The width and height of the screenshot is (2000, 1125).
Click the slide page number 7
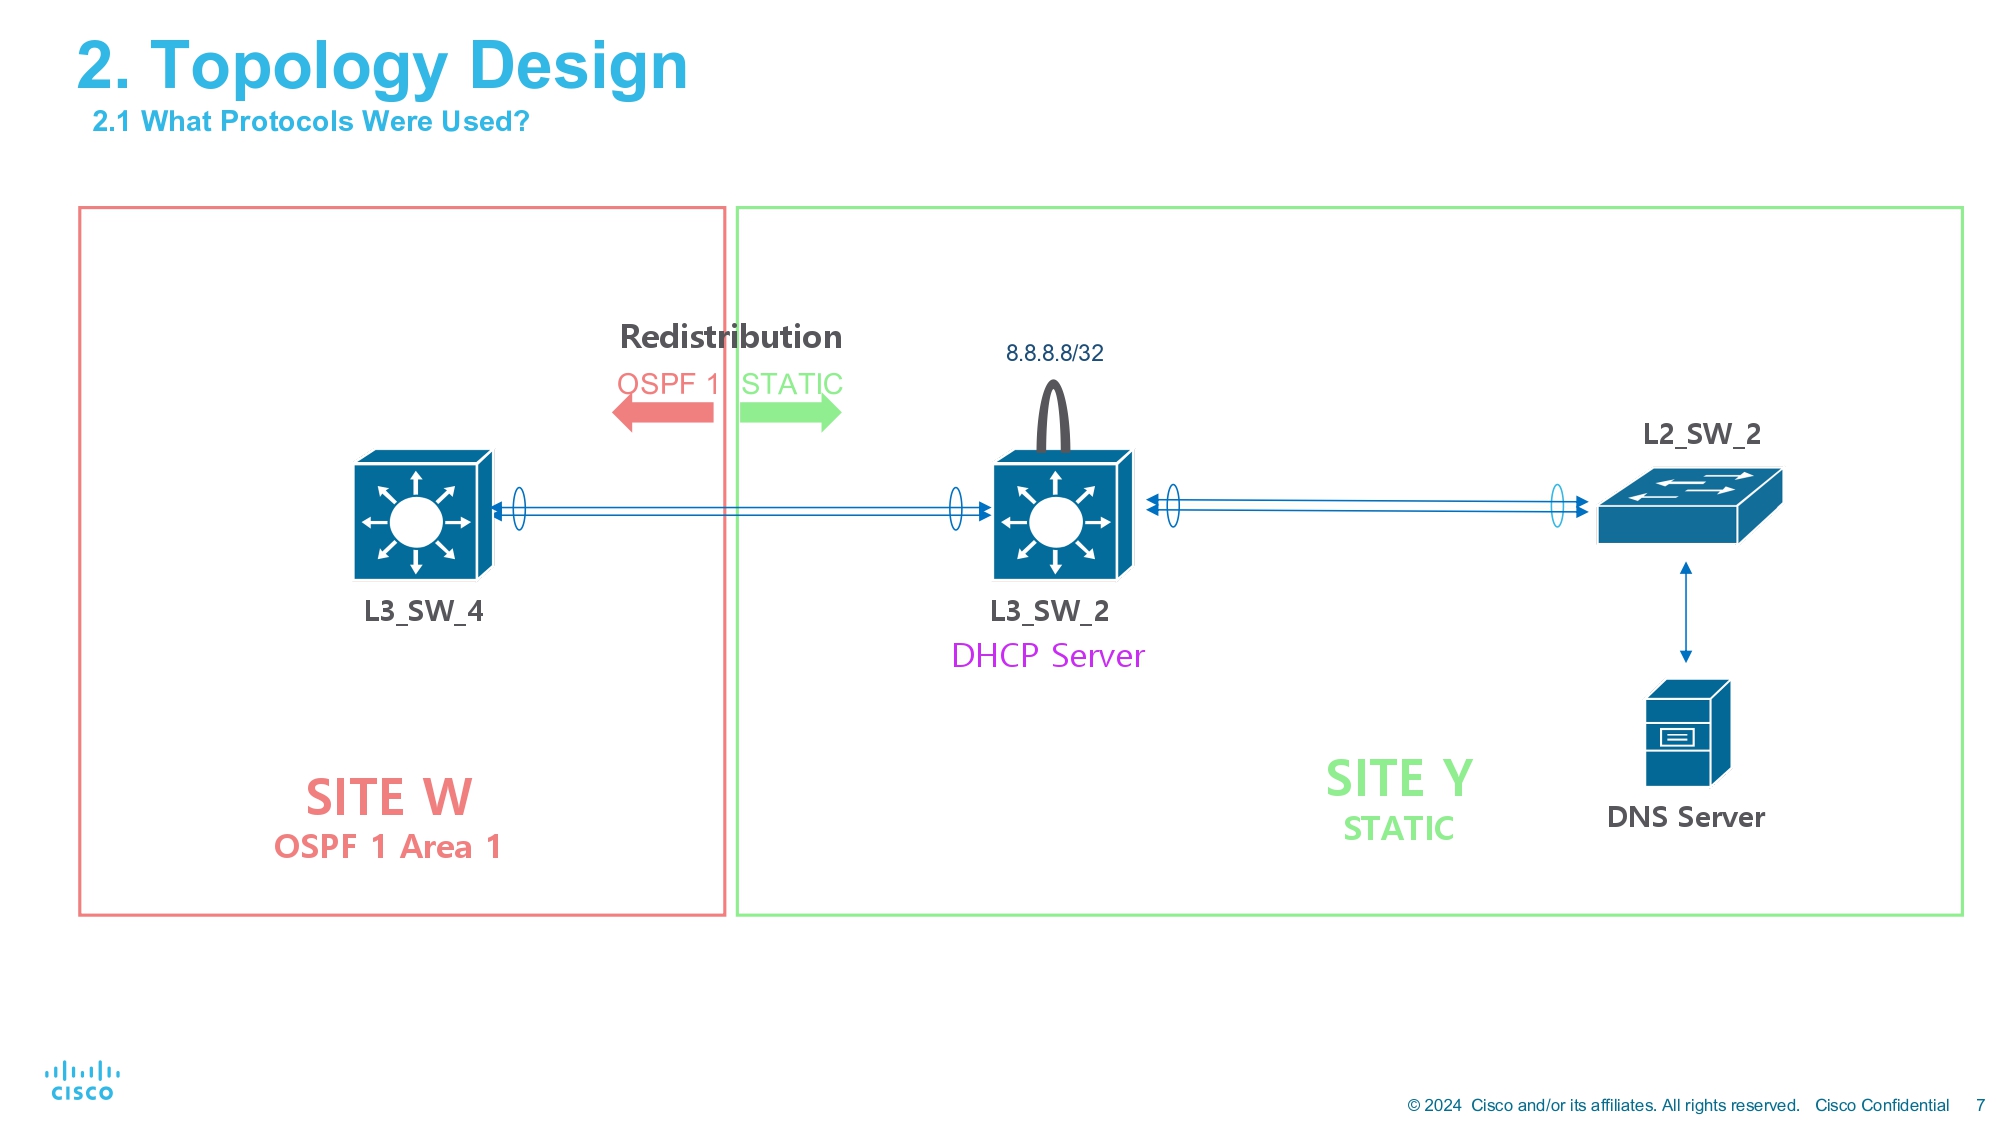pos(1980,1105)
